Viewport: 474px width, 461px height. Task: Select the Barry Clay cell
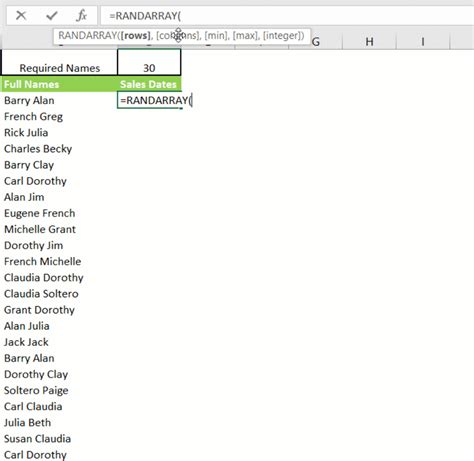pos(59,165)
